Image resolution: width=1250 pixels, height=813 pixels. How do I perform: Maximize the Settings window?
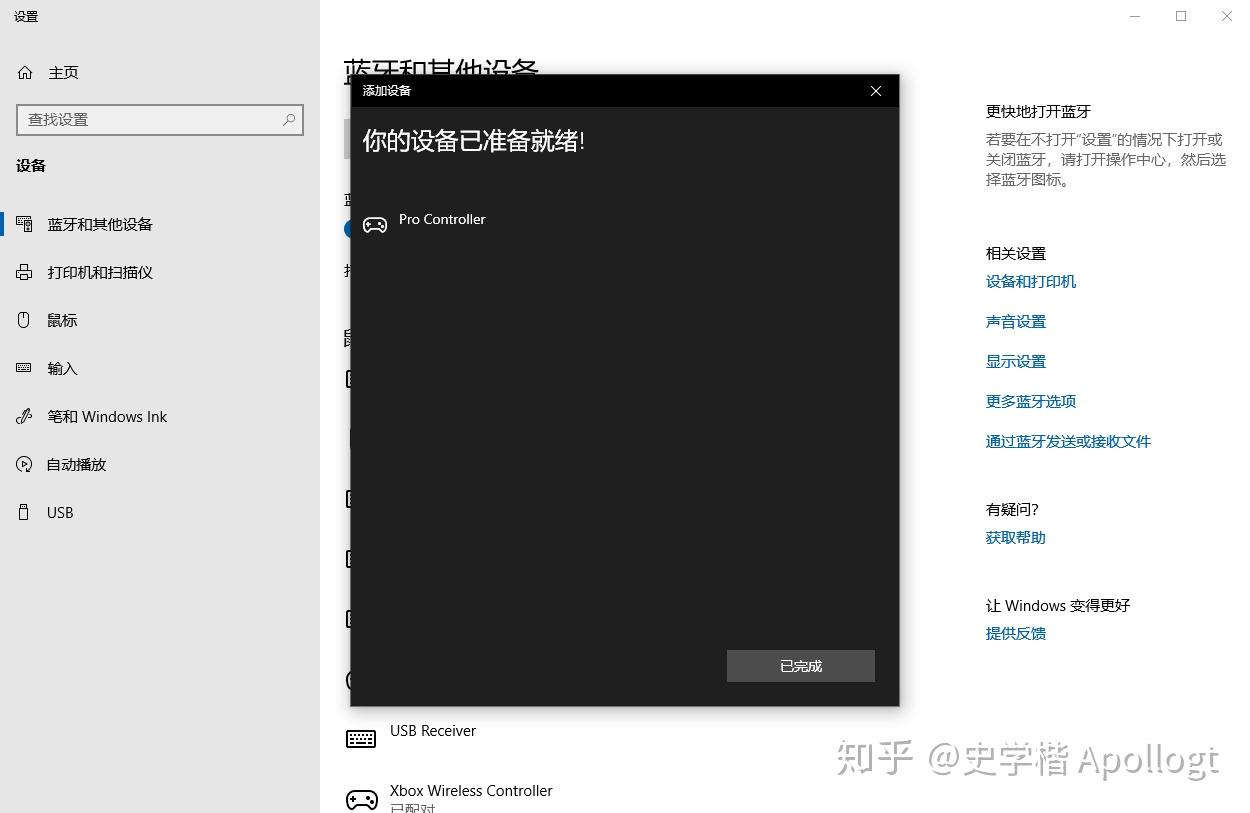tap(1181, 16)
